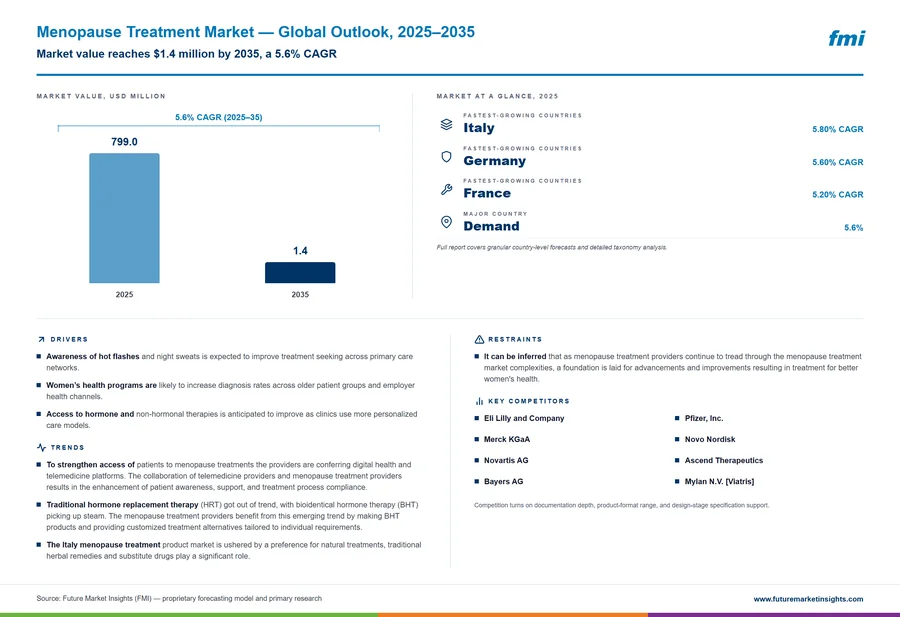Select the Italy country name
This screenshot has width=900, height=617.
click(479, 128)
